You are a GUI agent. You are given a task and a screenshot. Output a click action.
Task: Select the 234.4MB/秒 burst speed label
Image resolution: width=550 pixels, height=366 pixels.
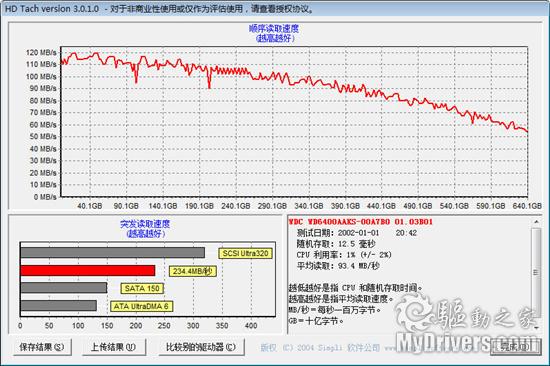coord(193,271)
